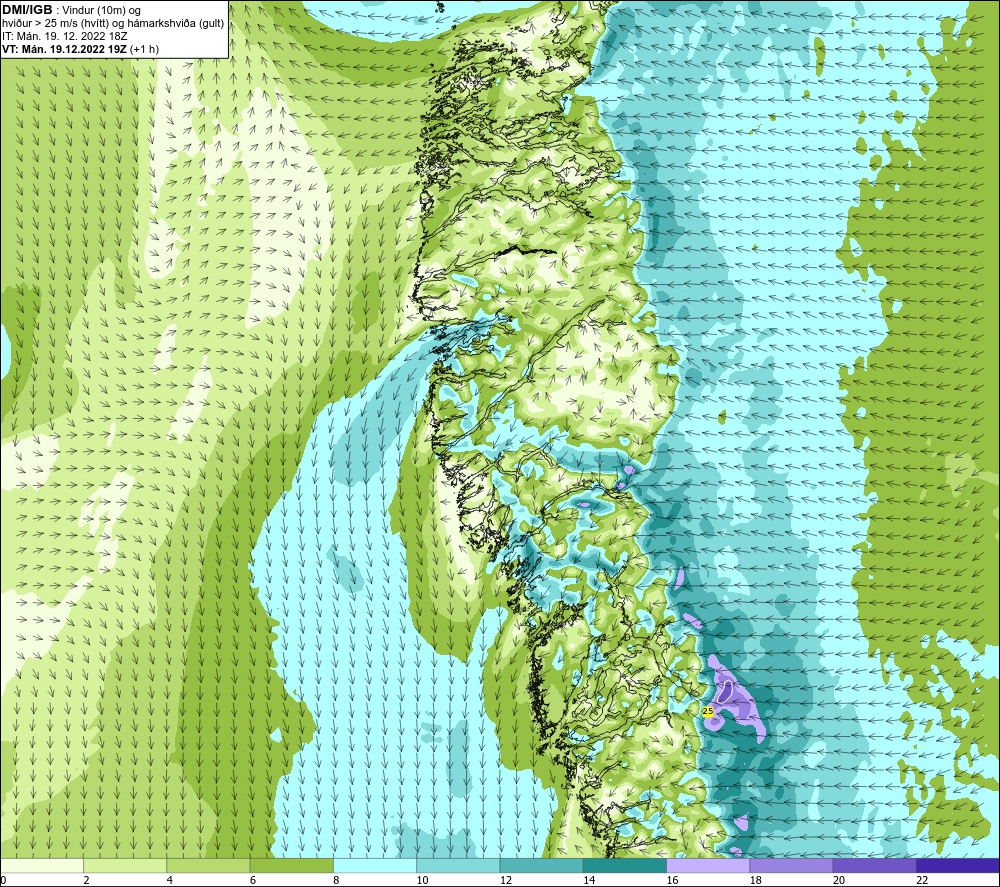Pick the medium green 4–6 m/s legend swatch
This screenshot has height=887, width=1000.
(x=209, y=865)
